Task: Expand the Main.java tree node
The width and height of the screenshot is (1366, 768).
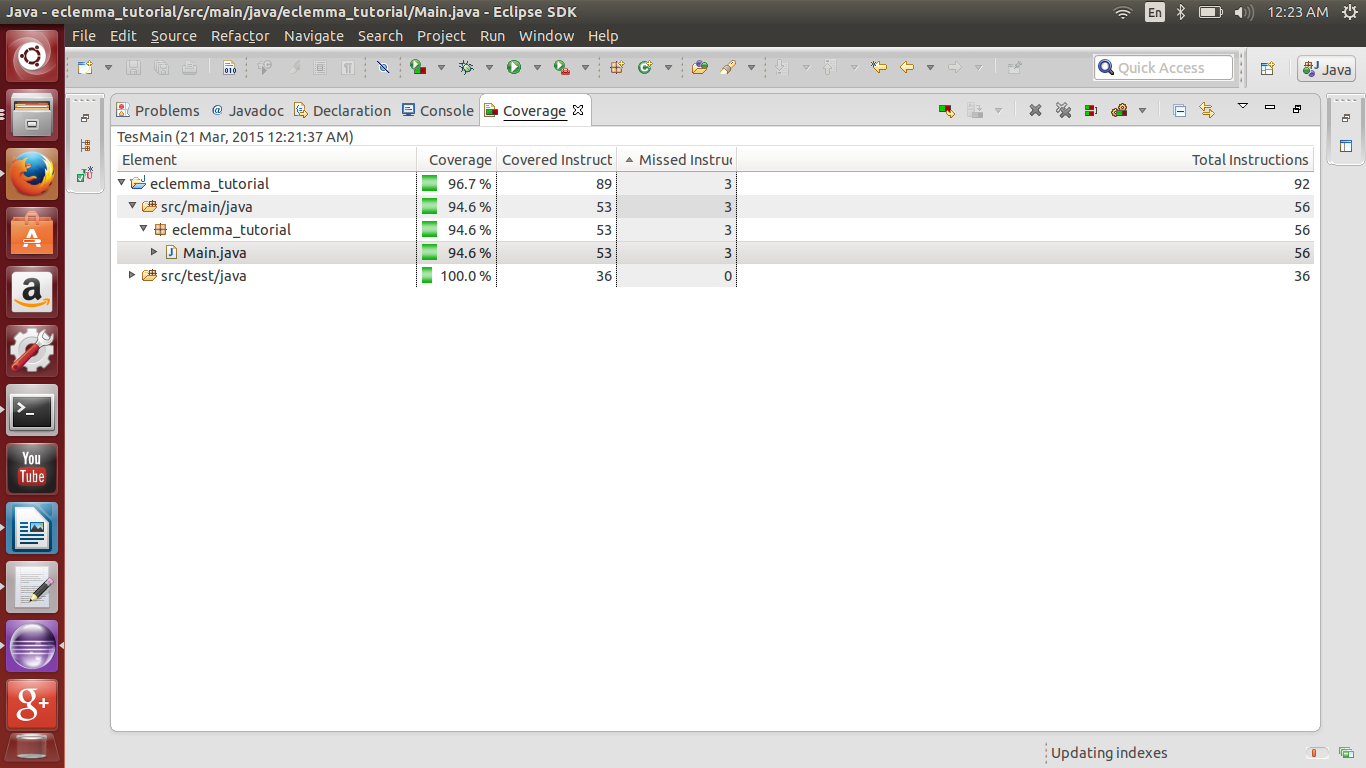Action: tap(154, 252)
